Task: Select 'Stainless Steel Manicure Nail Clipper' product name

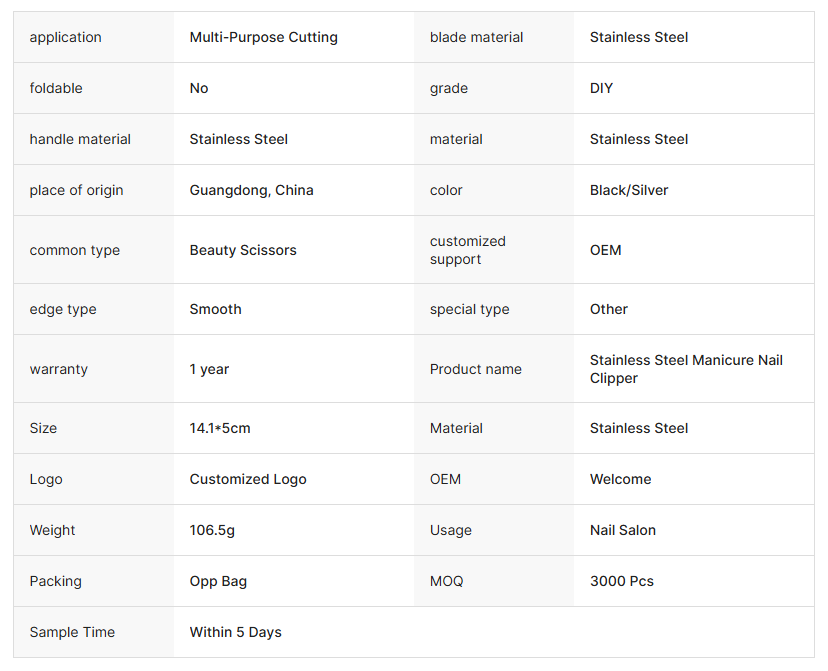Action: coord(686,369)
